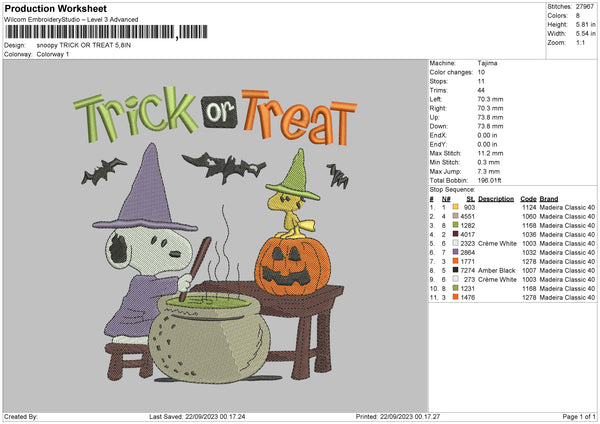
Task: Click the Trick or Treat embroidery design preview
Action: 215,235
